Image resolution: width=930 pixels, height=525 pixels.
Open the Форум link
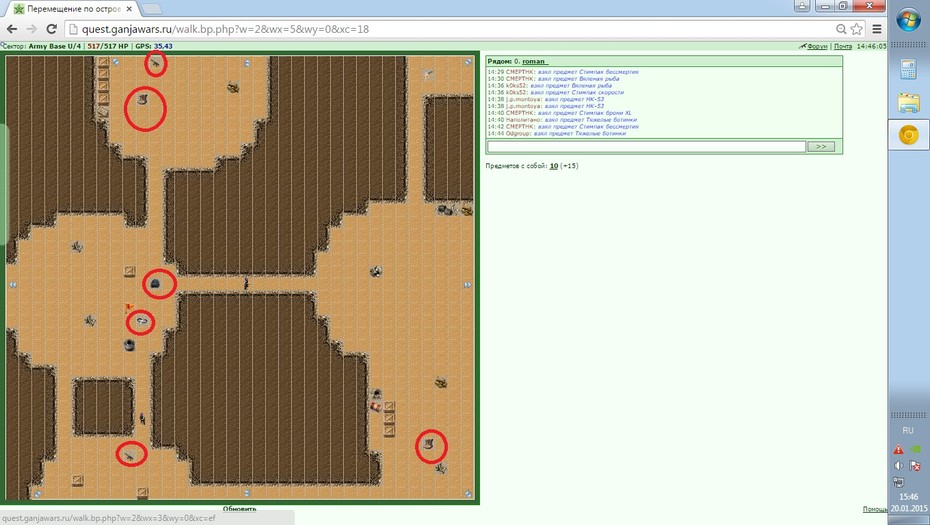tap(817, 46)
